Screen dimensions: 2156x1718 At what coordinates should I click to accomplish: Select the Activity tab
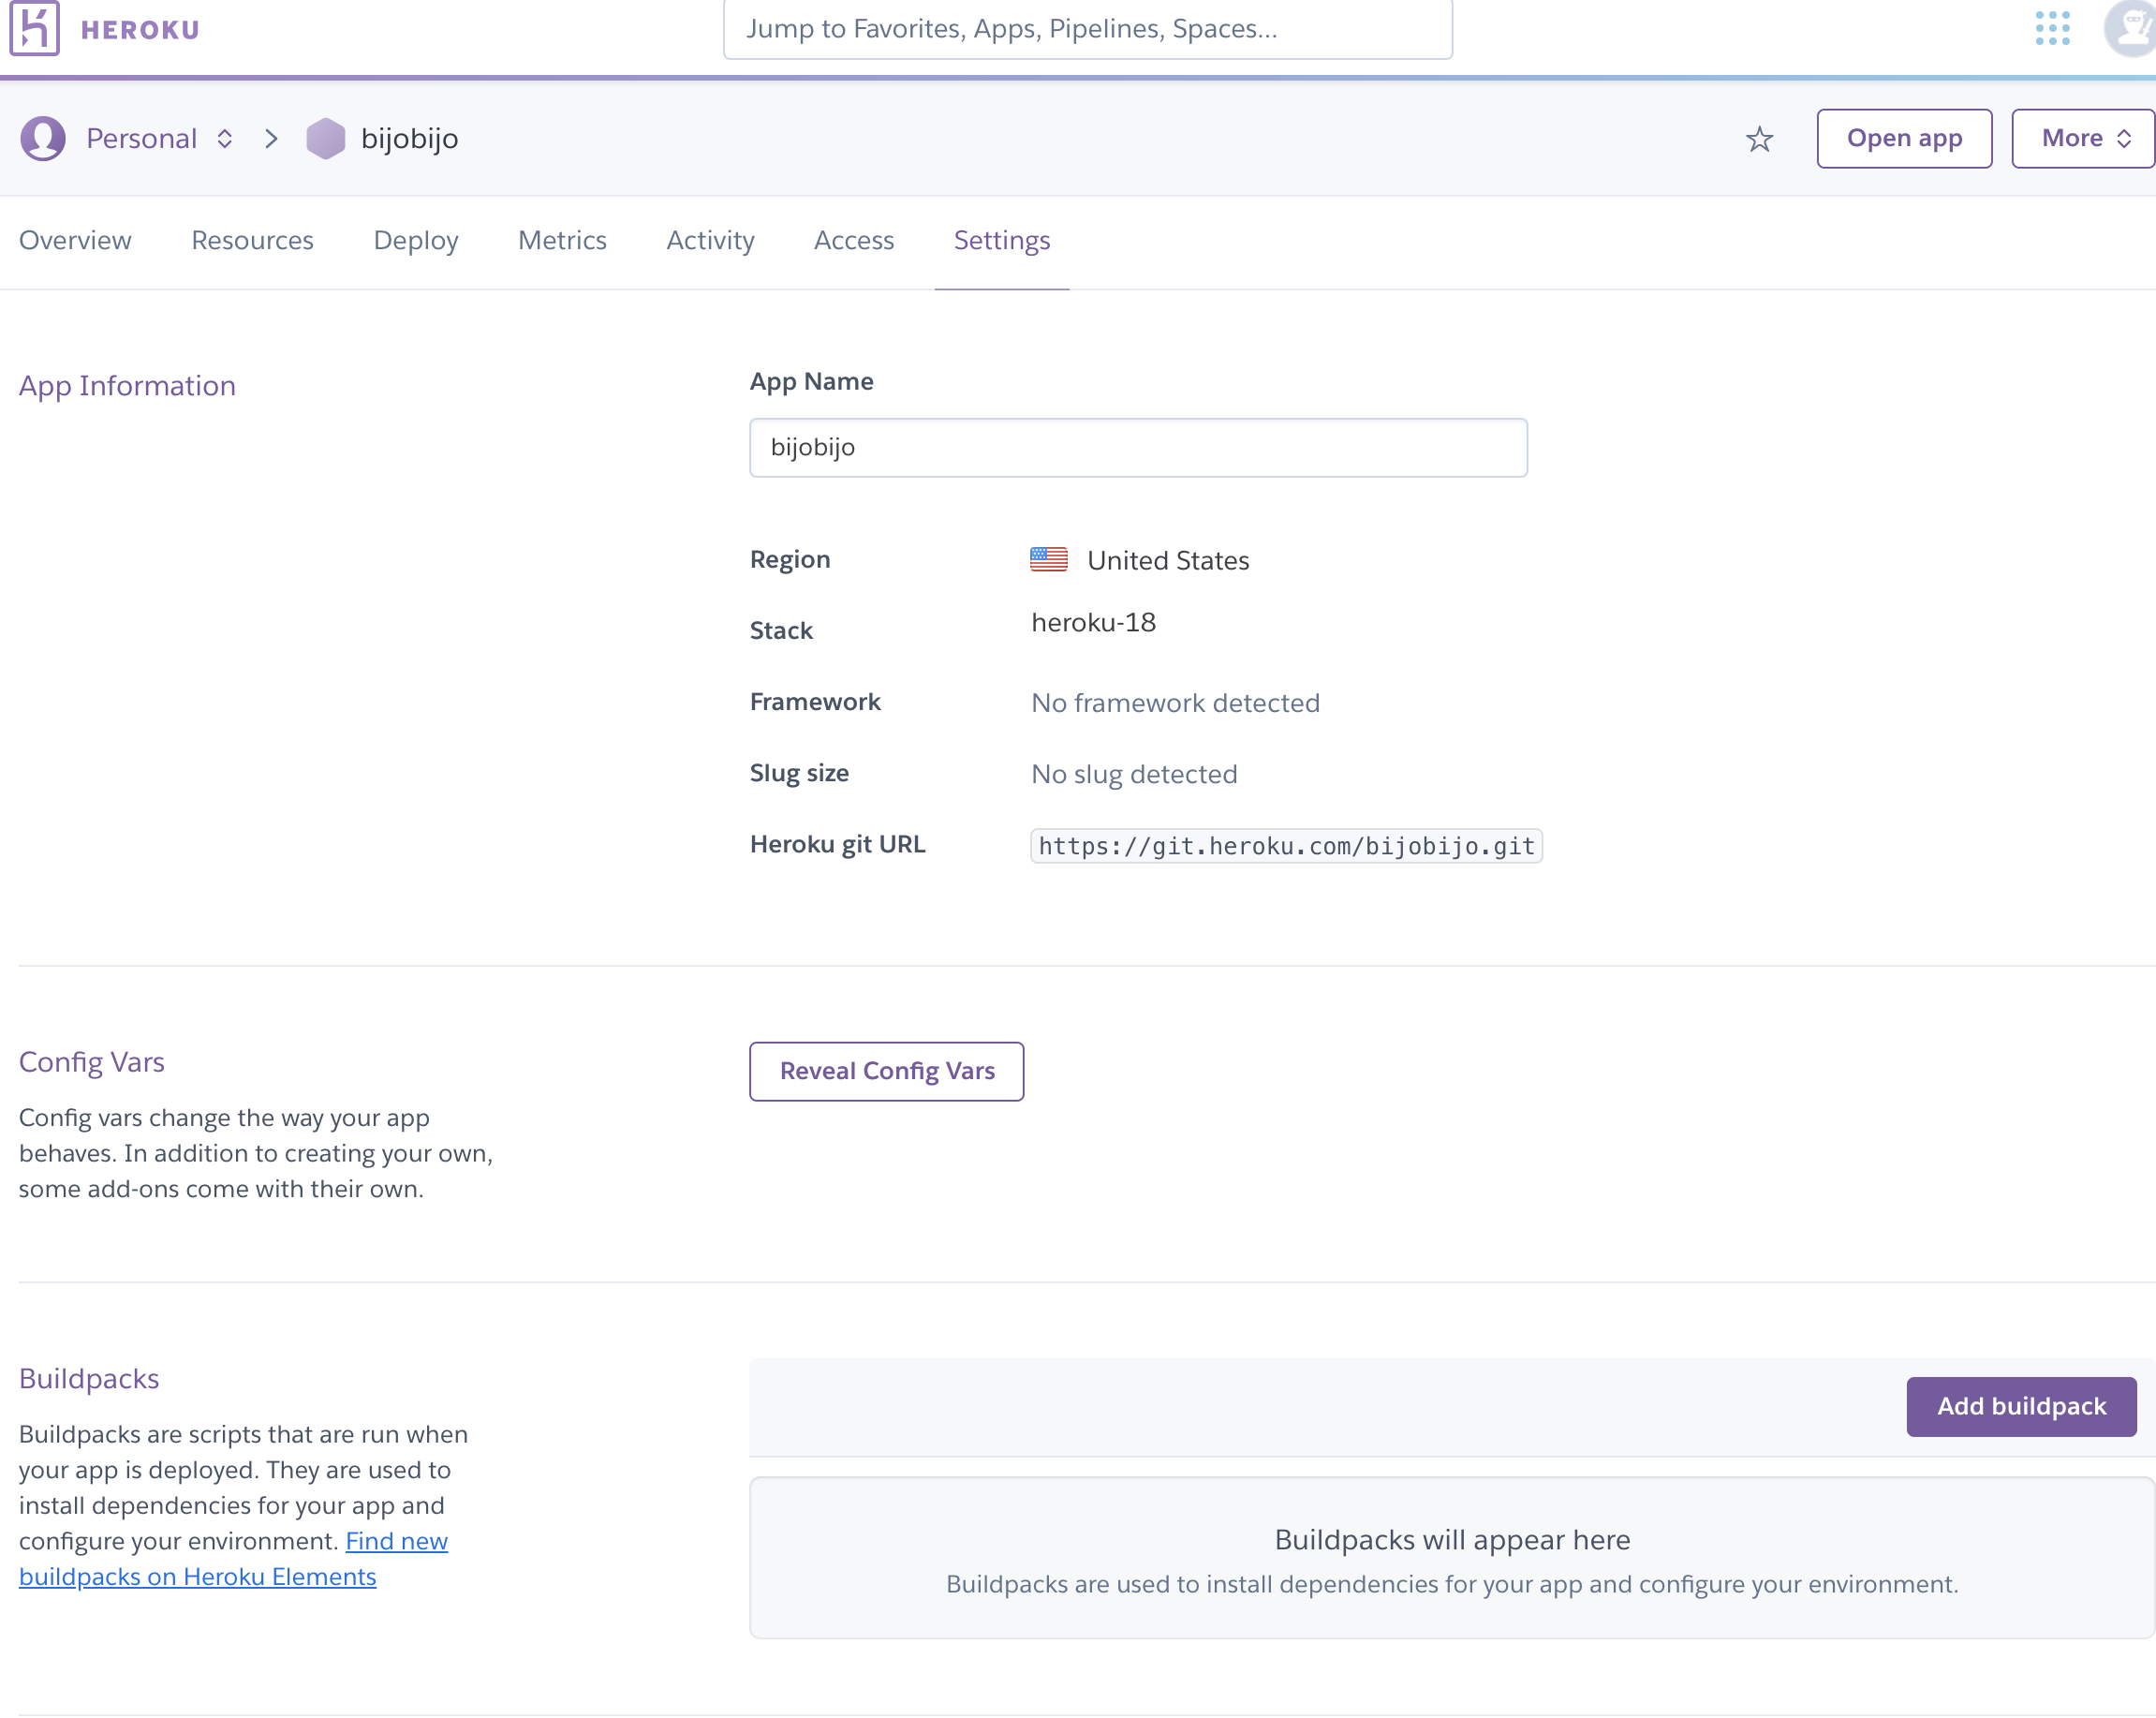(x=712, y=240)
